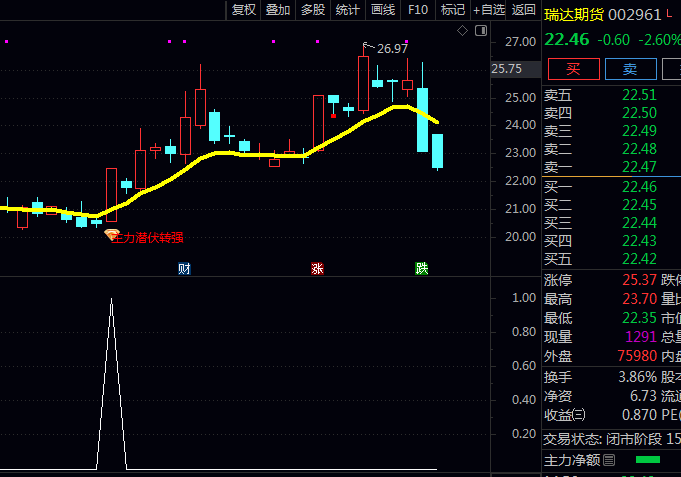Click the 涨停 value 25.37

639,280
